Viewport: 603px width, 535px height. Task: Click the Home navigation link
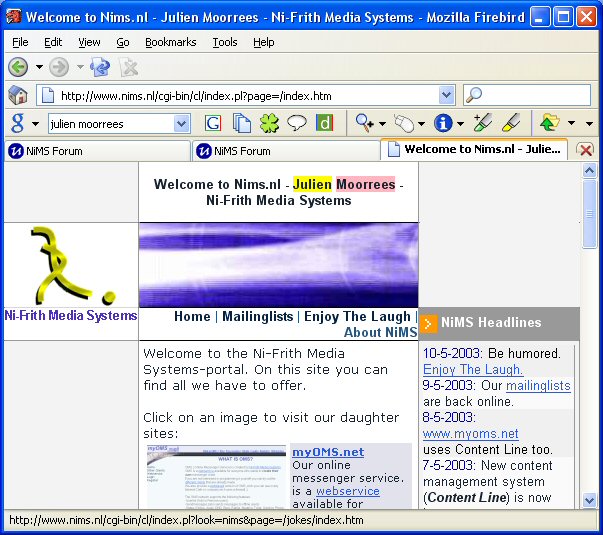192,316
